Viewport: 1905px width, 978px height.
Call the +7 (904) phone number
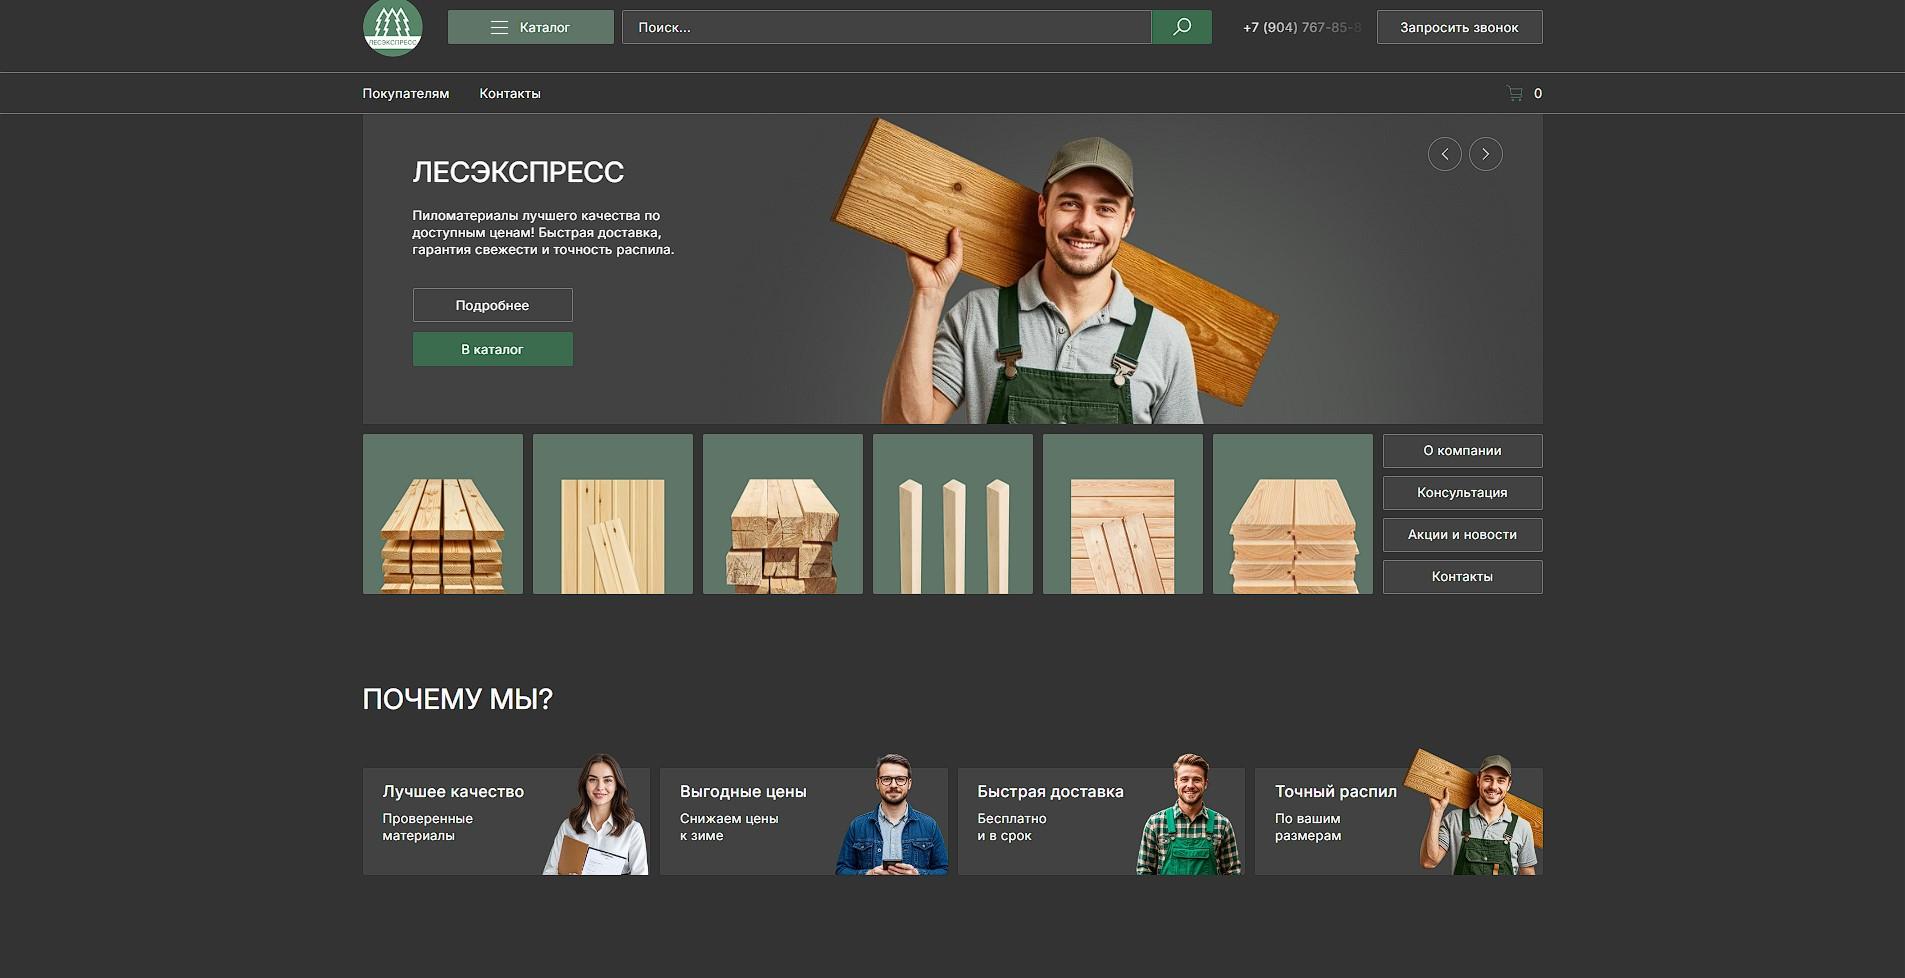(x=1300, y=27)
